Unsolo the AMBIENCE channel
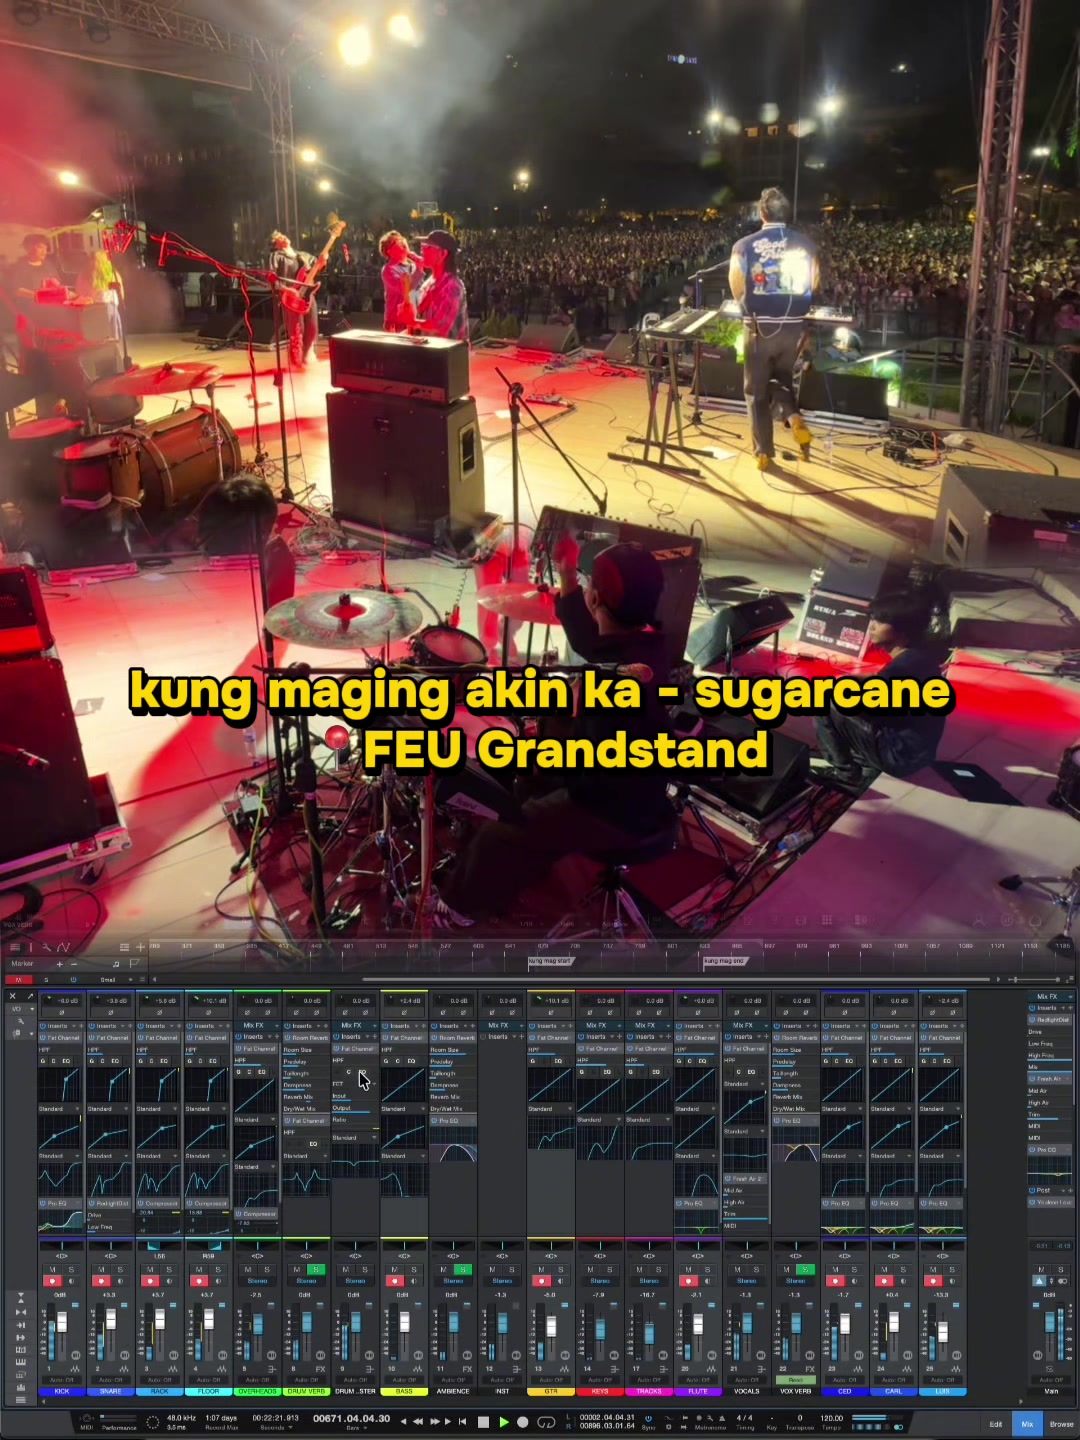The image size is (1080, 1440). point(463,1269)
